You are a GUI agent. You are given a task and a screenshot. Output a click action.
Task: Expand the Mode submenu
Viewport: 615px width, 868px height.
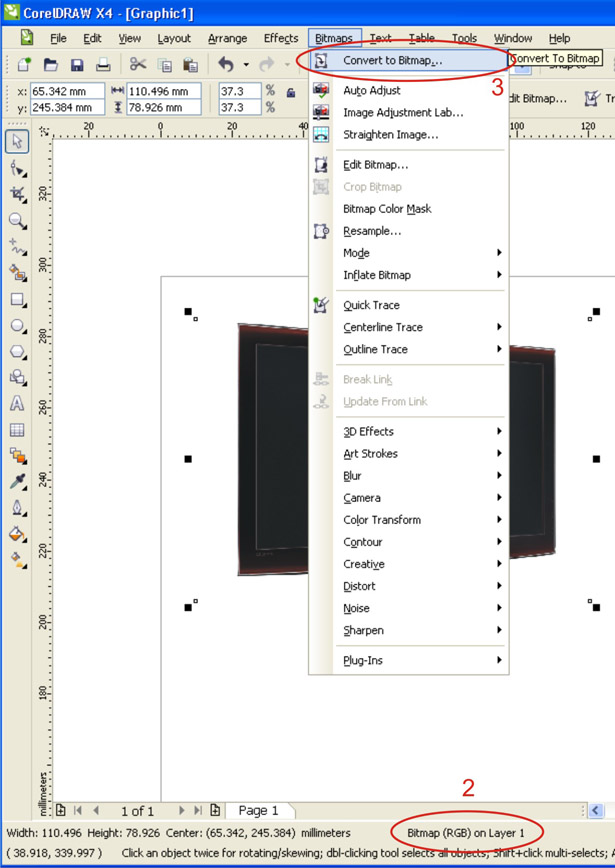point(421,253)
